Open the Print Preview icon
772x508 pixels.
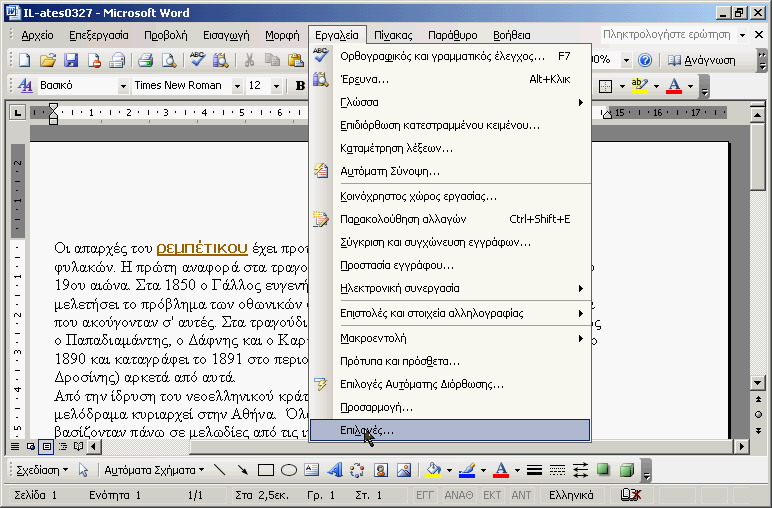[x=169, y=60]
